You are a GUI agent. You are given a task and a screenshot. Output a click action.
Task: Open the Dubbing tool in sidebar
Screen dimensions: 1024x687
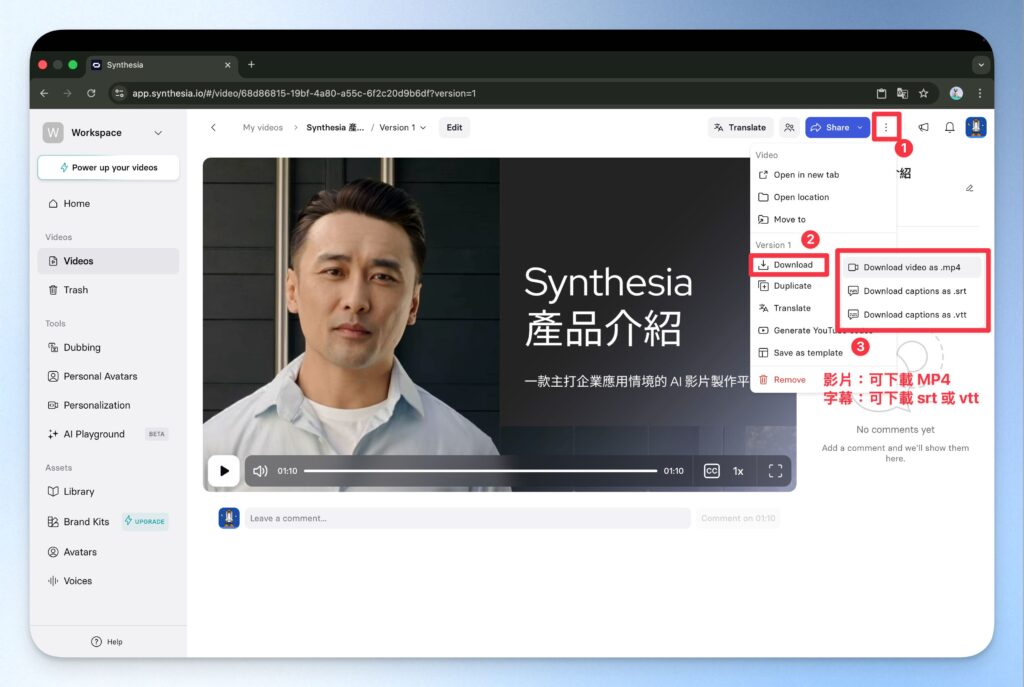pos(82,347)
